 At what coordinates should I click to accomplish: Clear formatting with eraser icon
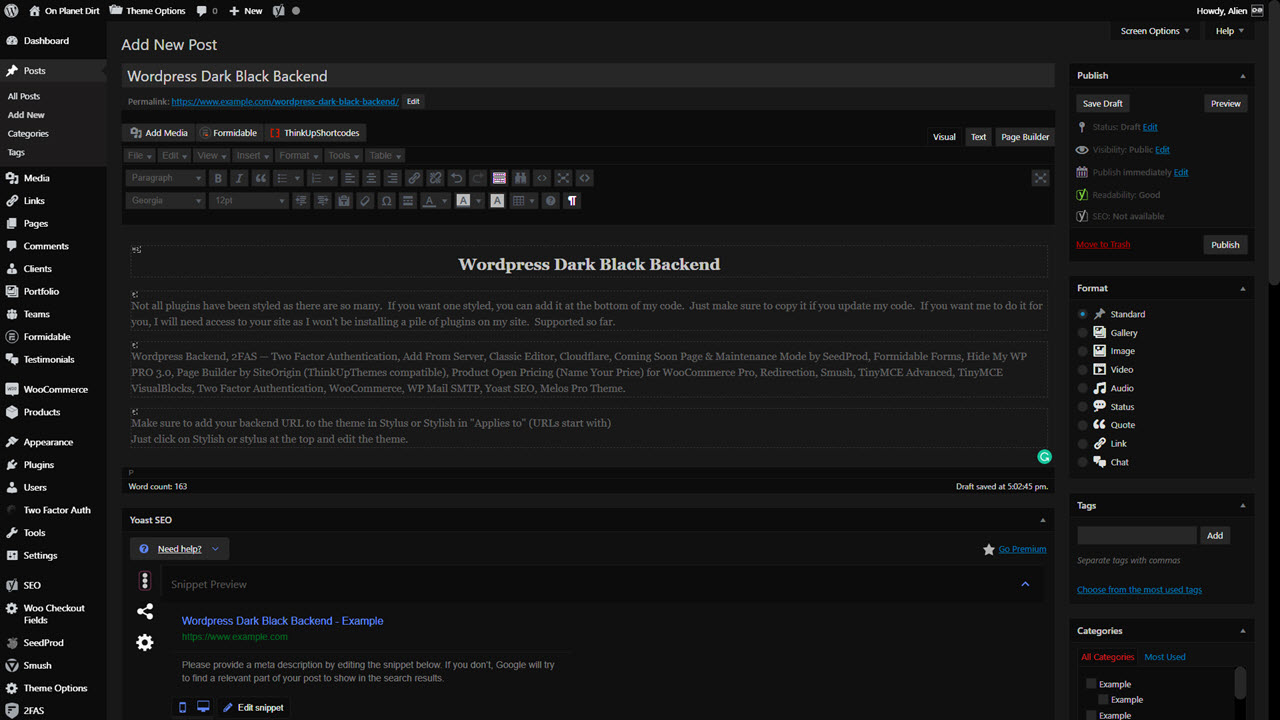(365, 201)
